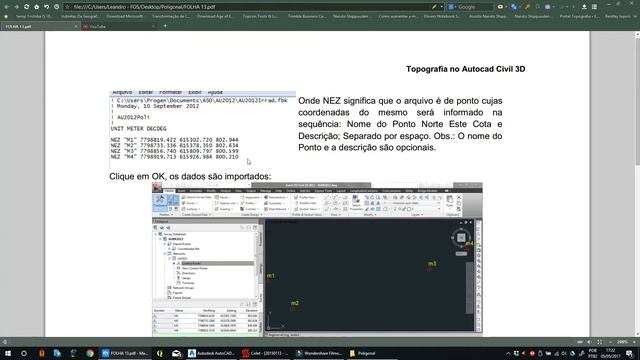Open bookmark 'Como aumentar a m...'
The height and width of the screenshot is (360, 640).
[398, 16]
